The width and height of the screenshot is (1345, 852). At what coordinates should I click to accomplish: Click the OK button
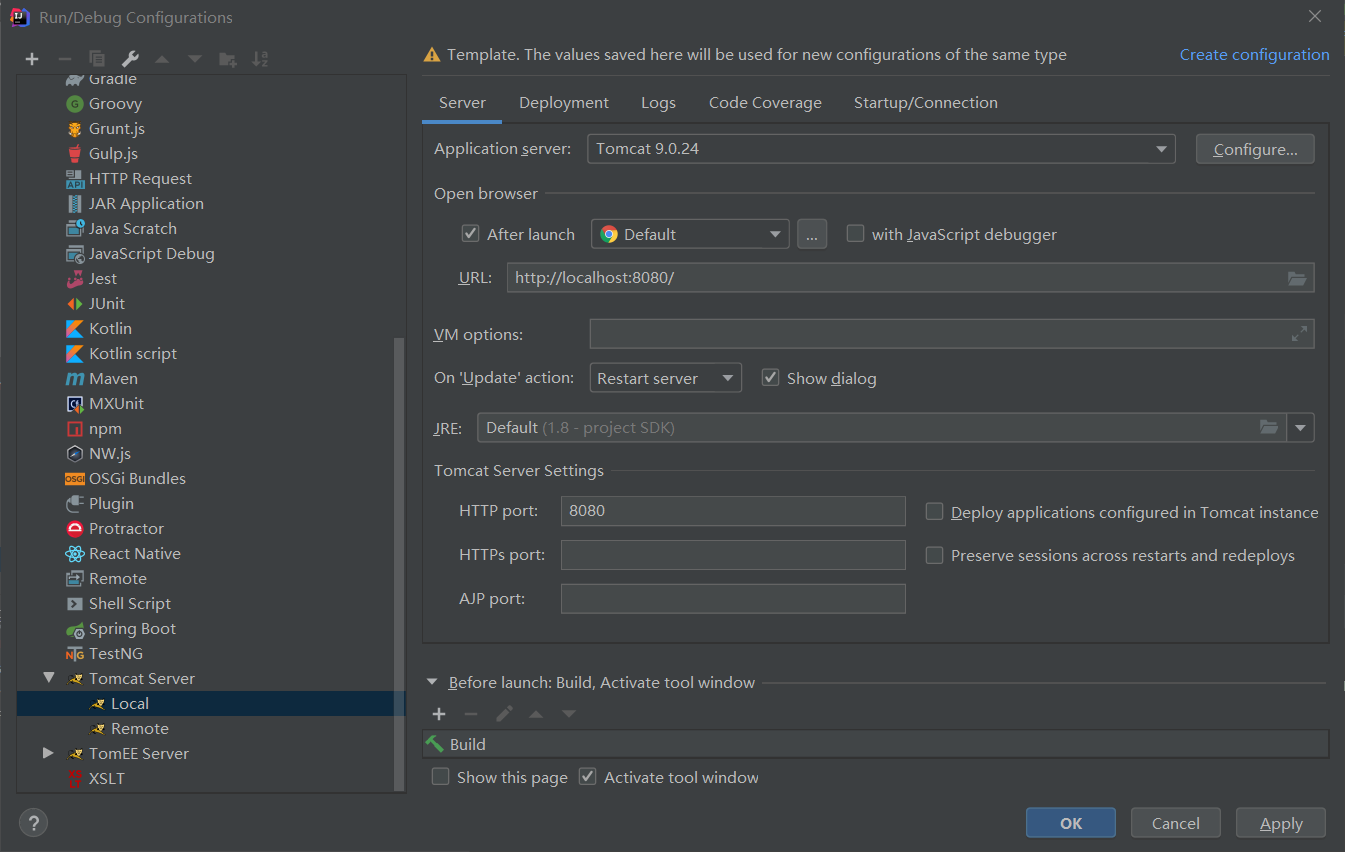coord(1071,823)
